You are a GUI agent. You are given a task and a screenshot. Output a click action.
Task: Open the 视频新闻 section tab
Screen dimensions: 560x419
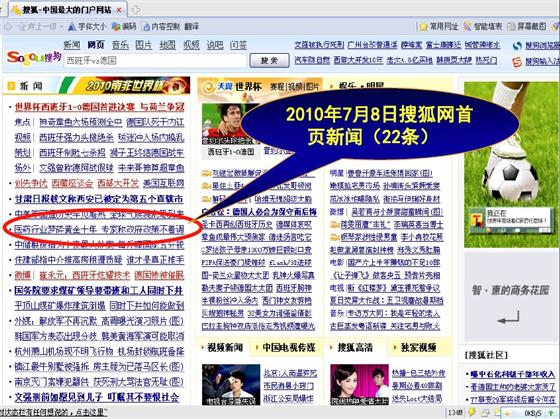pos(225,347)
